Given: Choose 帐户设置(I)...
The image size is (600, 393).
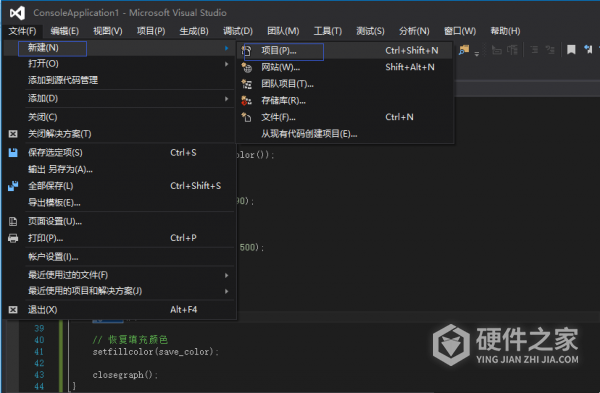Looking at the screenshot, I should [119, 257].
